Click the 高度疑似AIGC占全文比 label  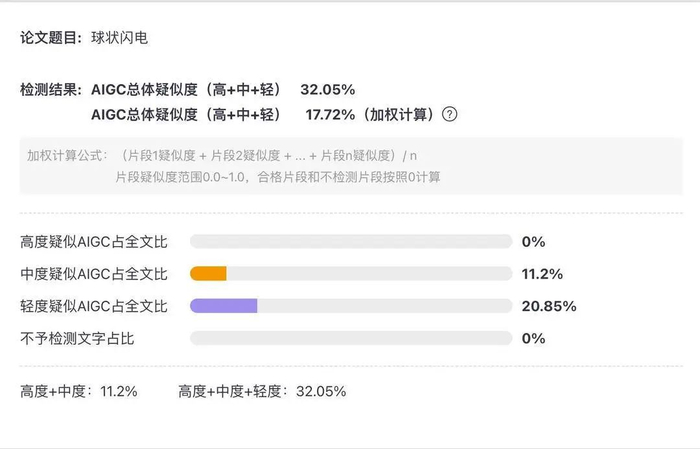coord(94,242)
